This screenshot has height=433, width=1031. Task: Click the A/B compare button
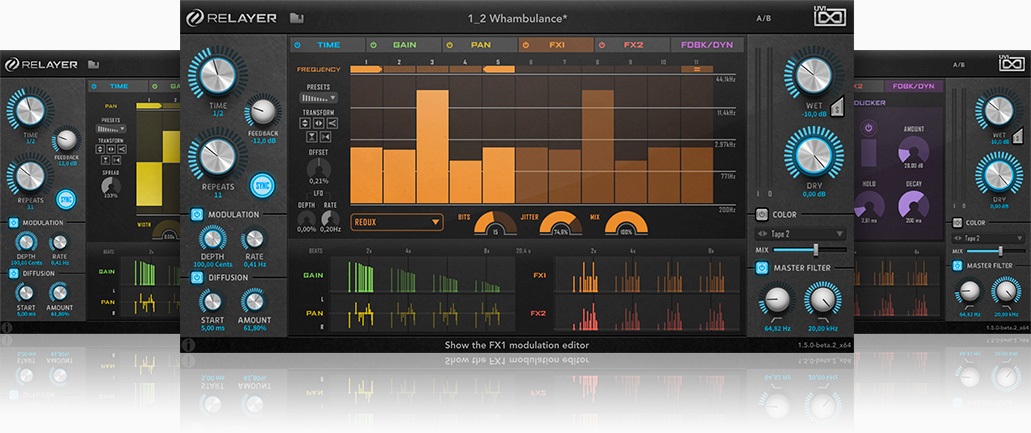tap(763, 18)
